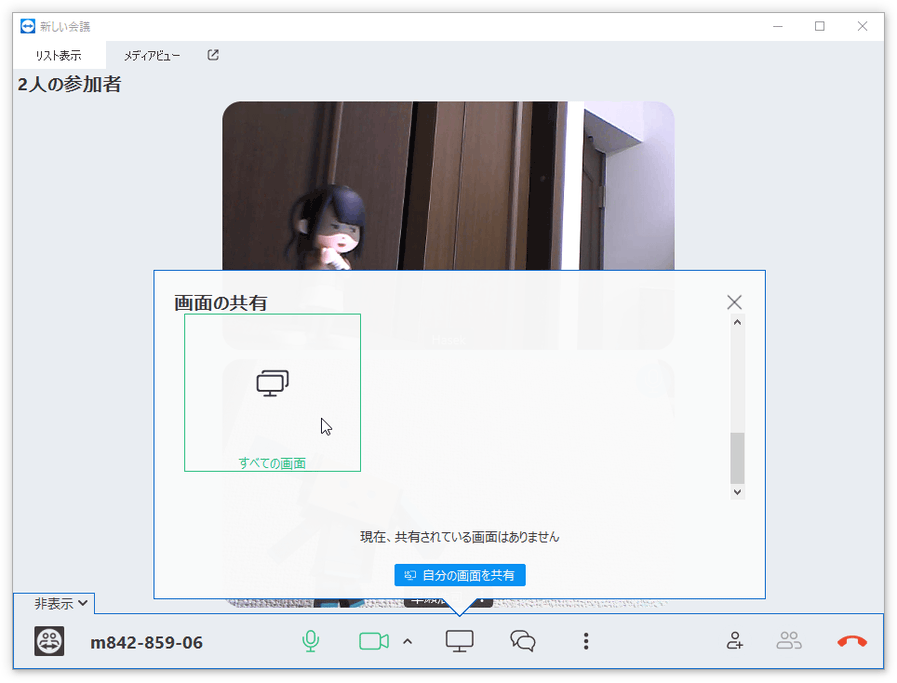Mute the microphone in the meeting toolbar
The image size is (897, 683).
click(311, 641)
